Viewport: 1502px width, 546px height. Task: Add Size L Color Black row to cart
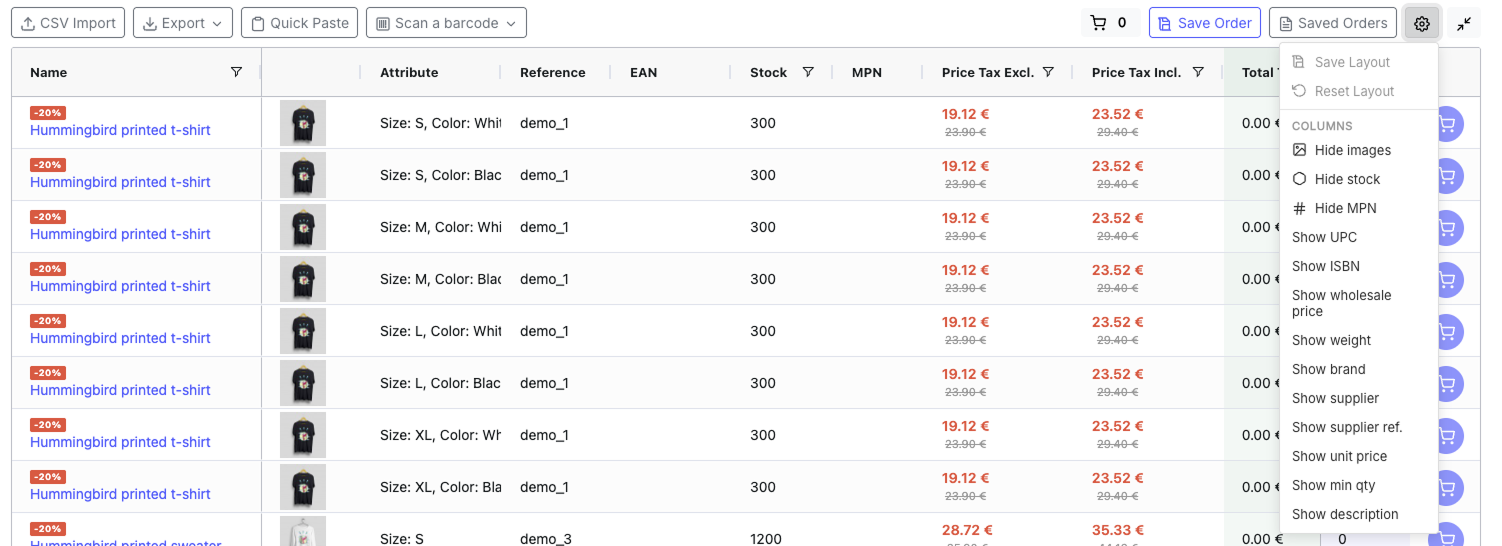click(1447, 384)
